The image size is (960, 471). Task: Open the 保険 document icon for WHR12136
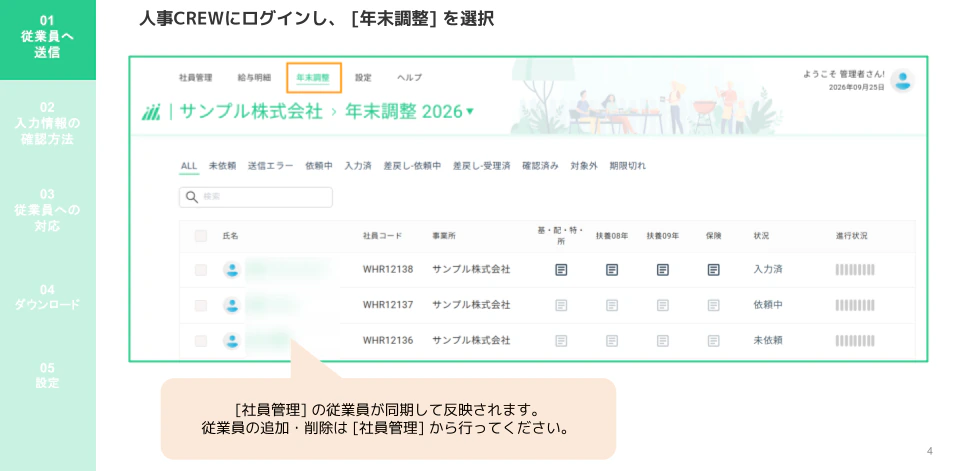tap(713, 341)
